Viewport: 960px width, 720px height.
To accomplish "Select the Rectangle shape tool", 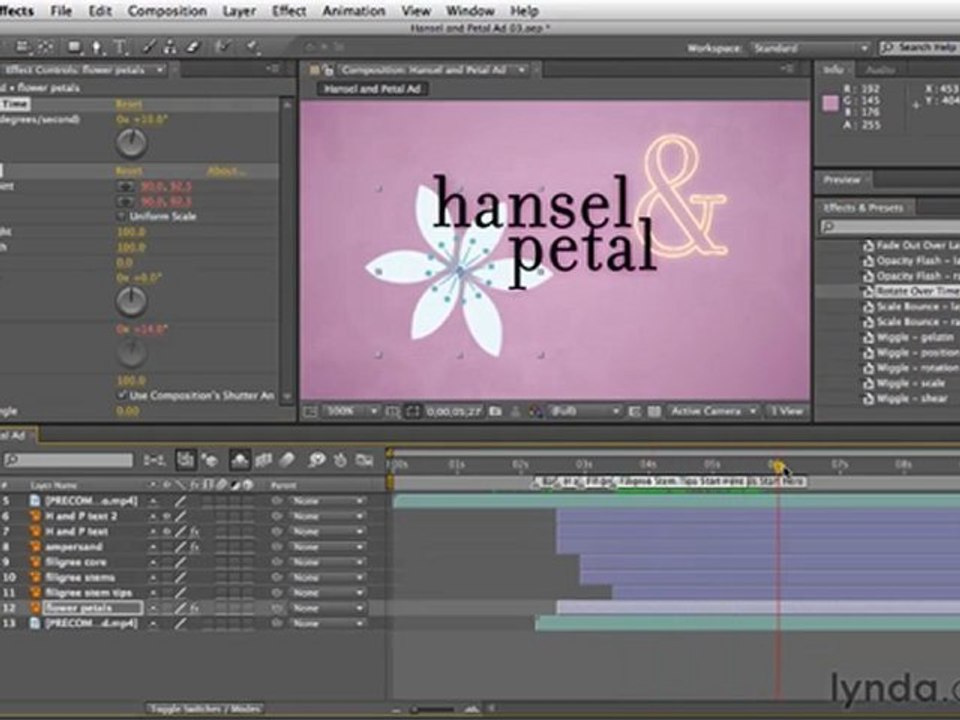I will [73, 46].
